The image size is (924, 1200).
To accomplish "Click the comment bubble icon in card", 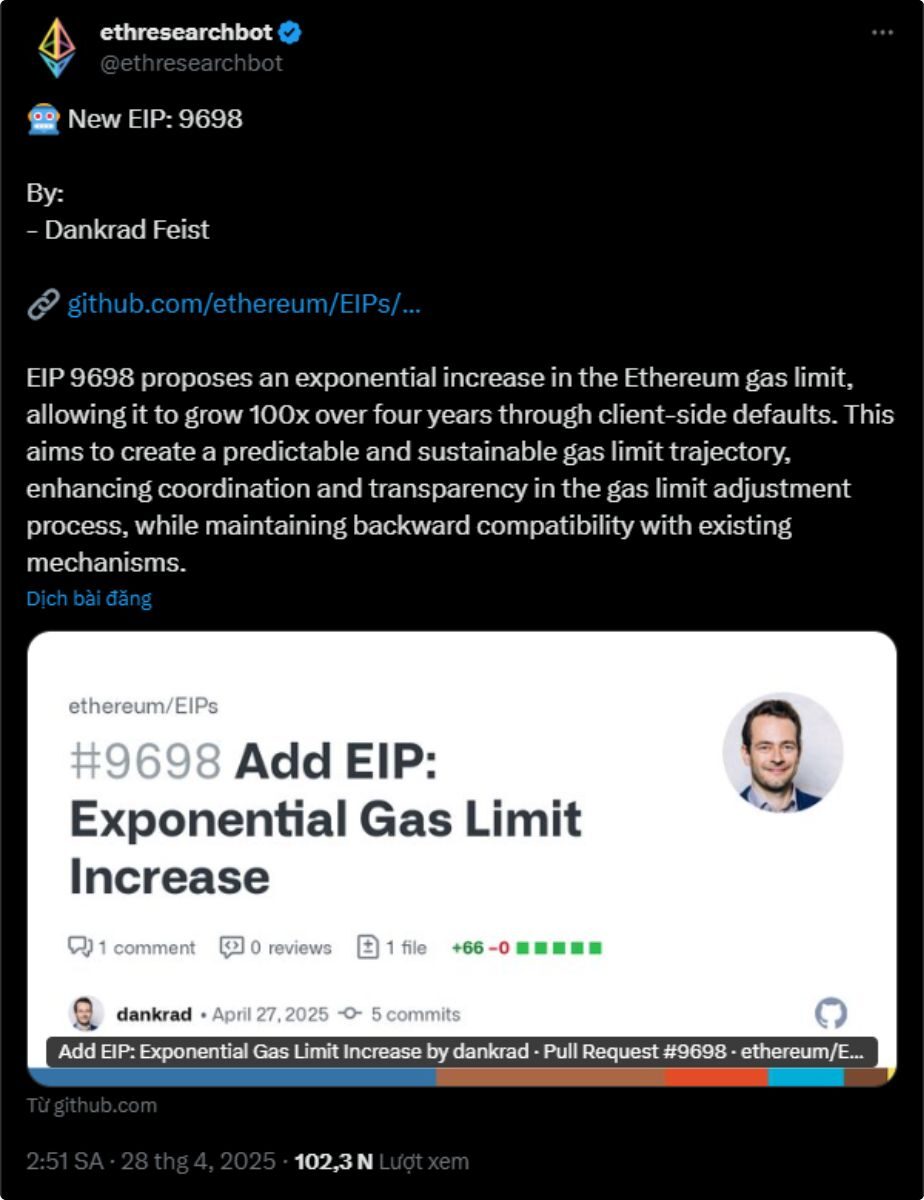I will pos(80,947).
